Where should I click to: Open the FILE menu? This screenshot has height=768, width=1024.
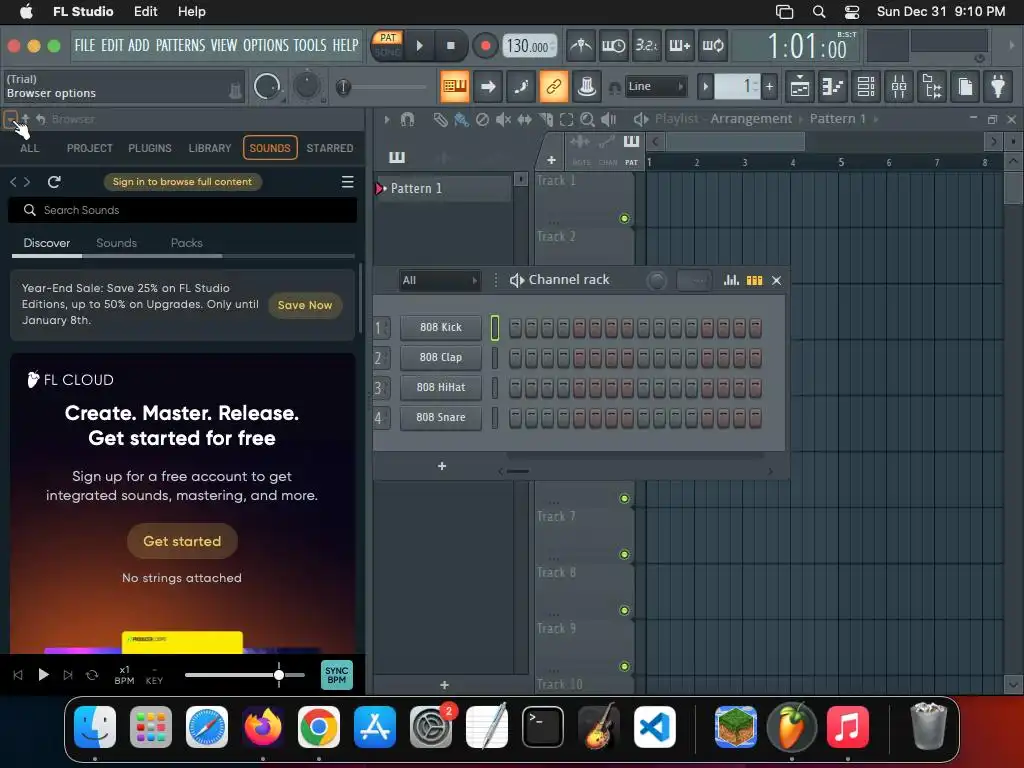tap(84, 45)
